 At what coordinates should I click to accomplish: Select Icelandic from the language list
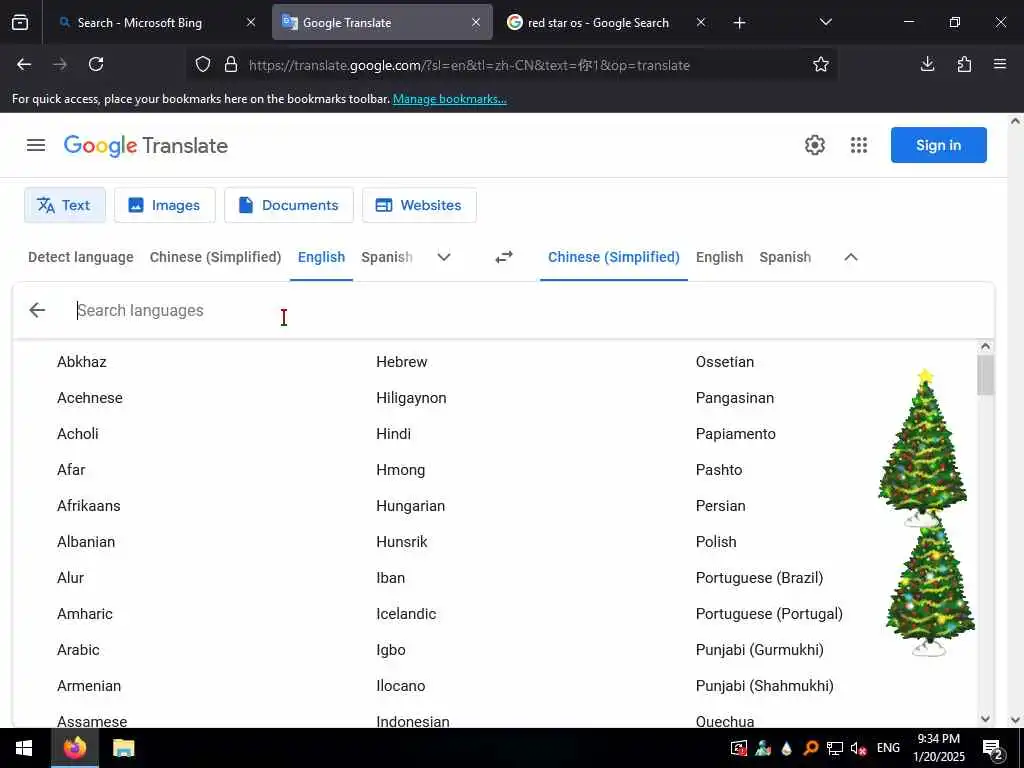point(406,614)
